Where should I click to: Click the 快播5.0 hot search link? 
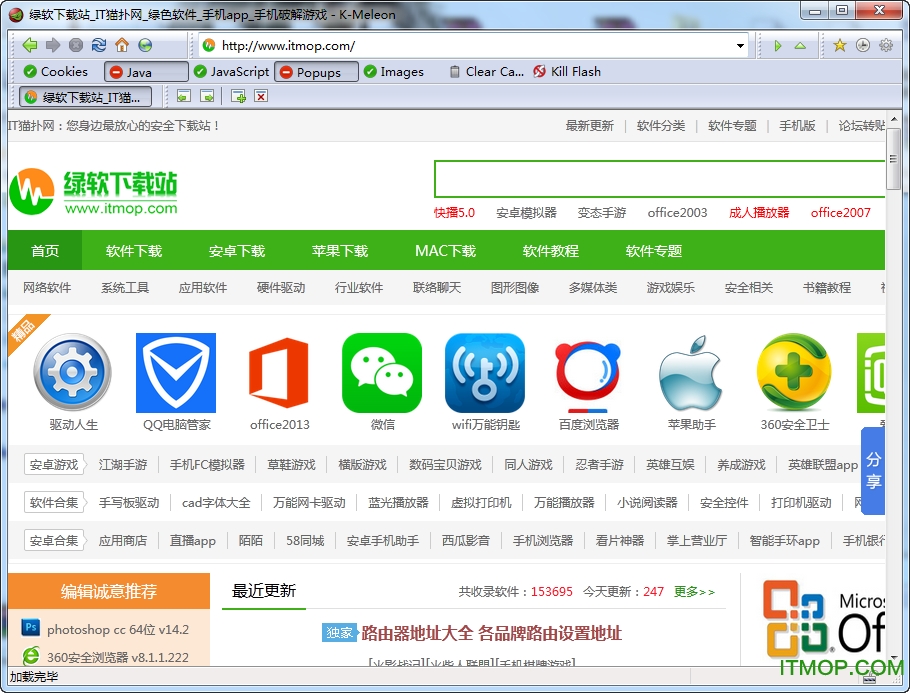[x=454, y=212]
